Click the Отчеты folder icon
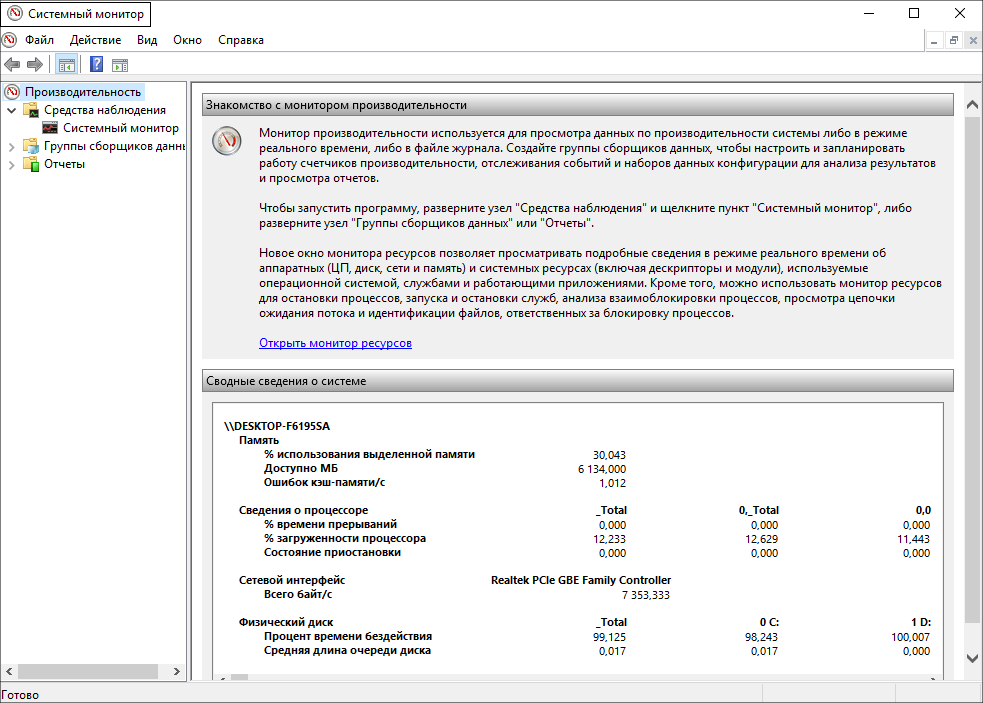 tap(32, 164)
